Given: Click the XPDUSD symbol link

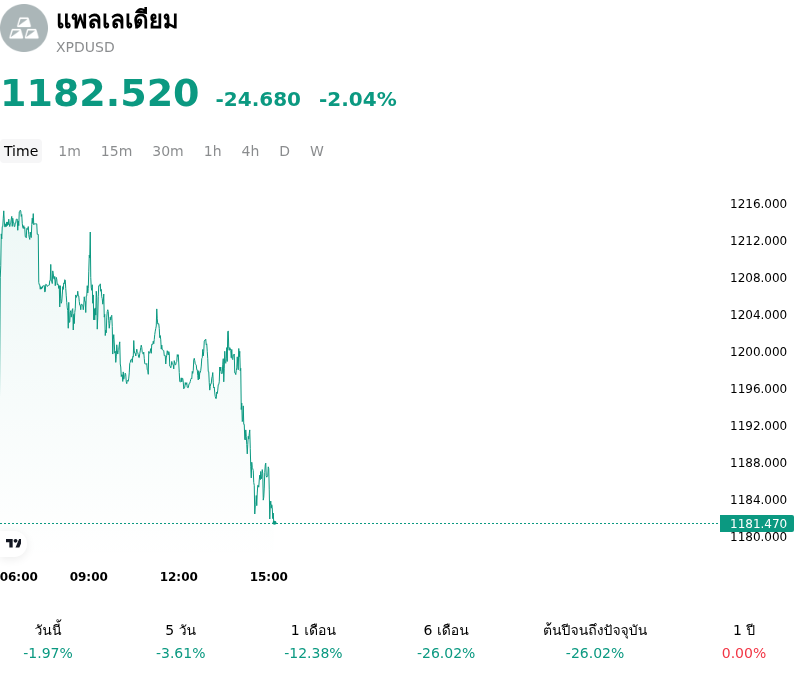Looking at the screenshot, I should [85, 47].
